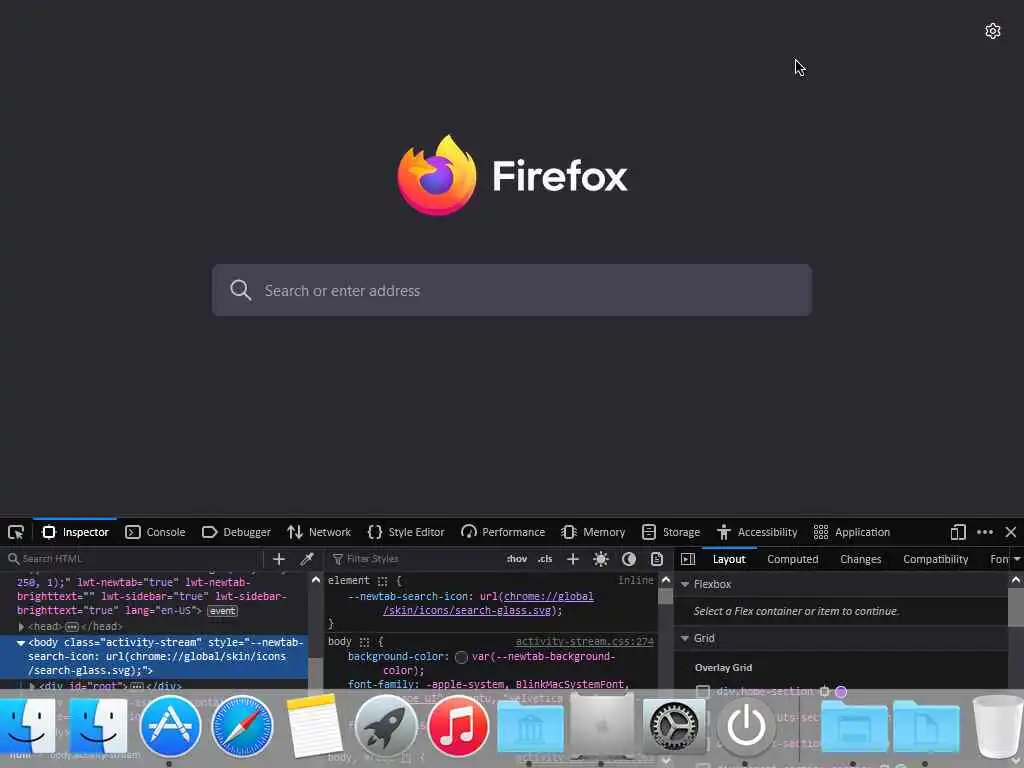Collapse the Flexbox section
The height and width of the screenshot is (768, 1024).
684,584
